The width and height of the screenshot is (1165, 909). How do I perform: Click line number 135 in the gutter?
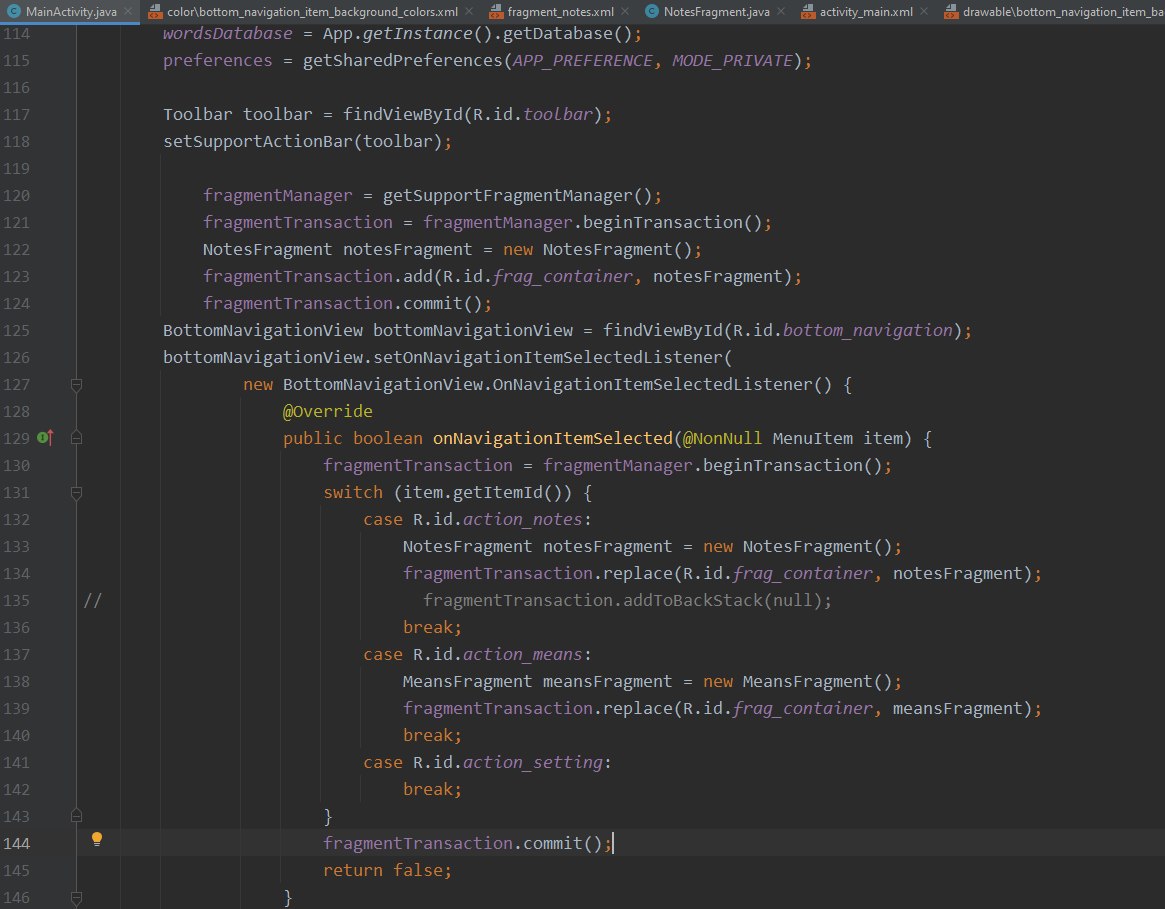tap(16, 600)
